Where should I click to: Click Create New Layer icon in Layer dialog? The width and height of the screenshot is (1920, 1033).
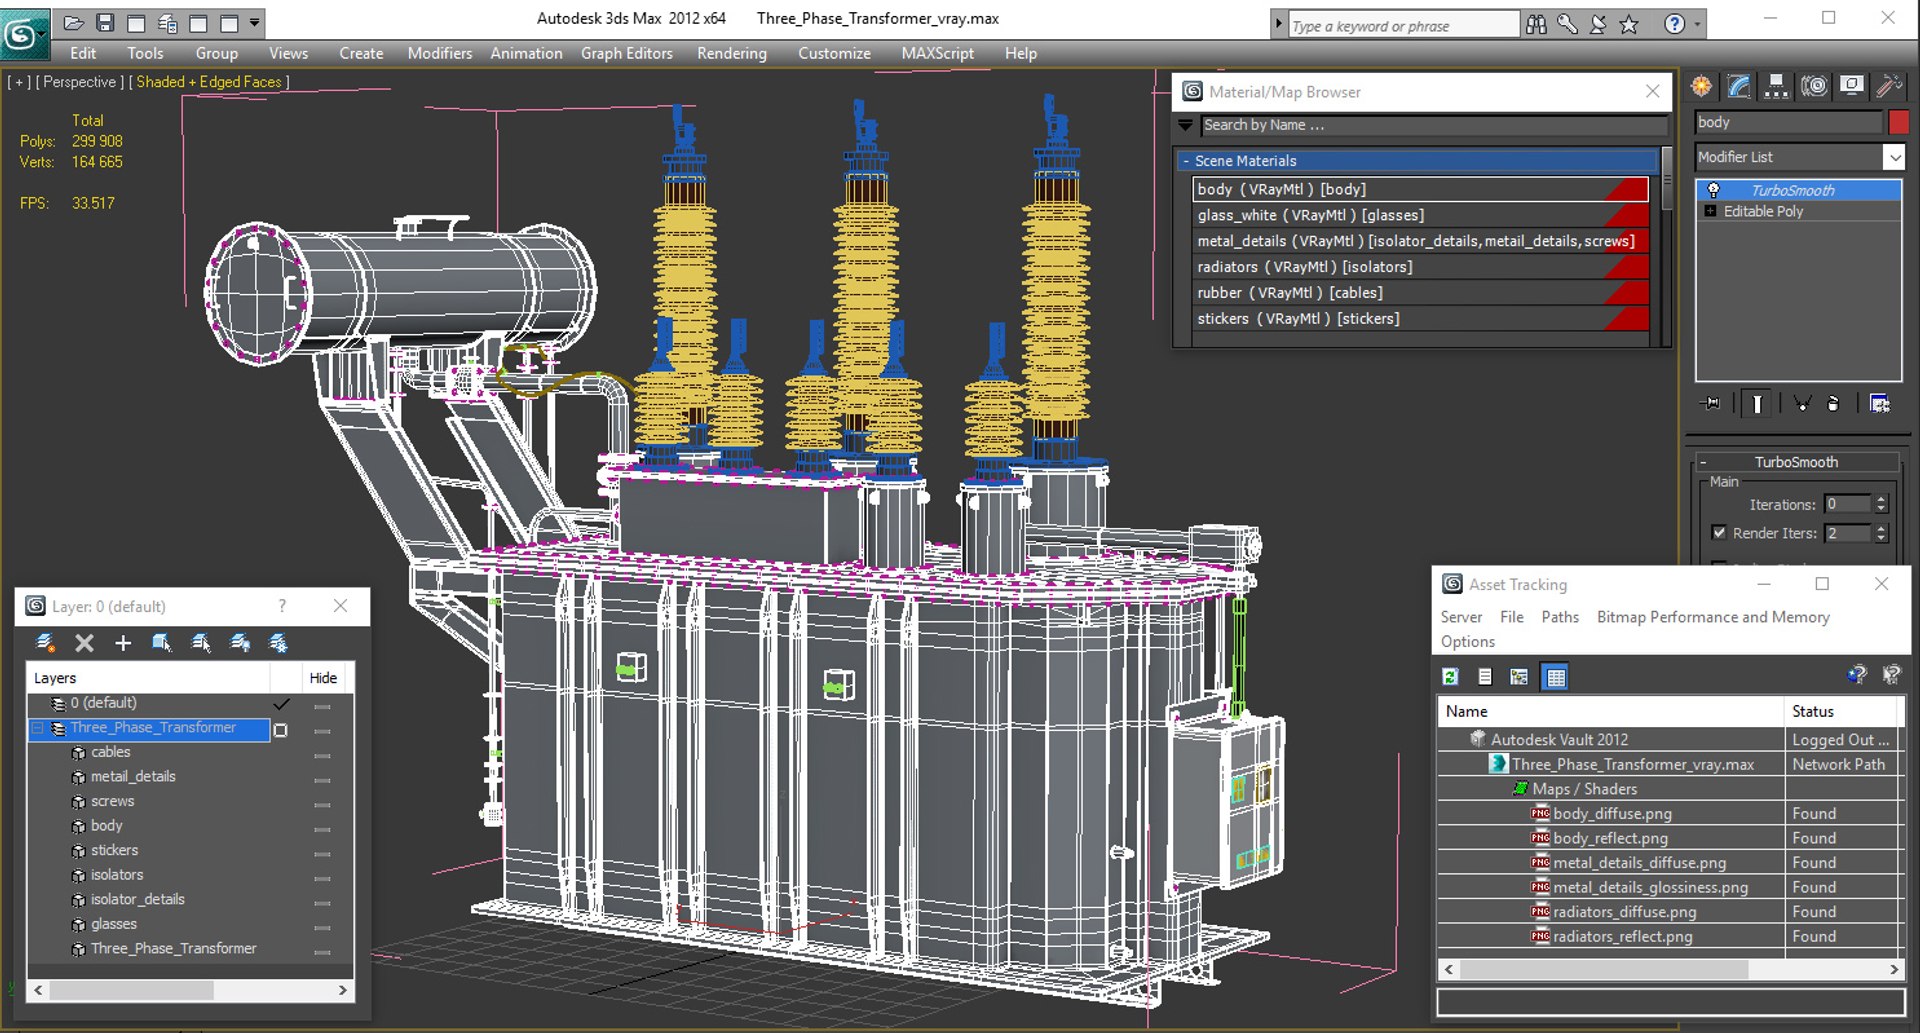pos(45,643)
